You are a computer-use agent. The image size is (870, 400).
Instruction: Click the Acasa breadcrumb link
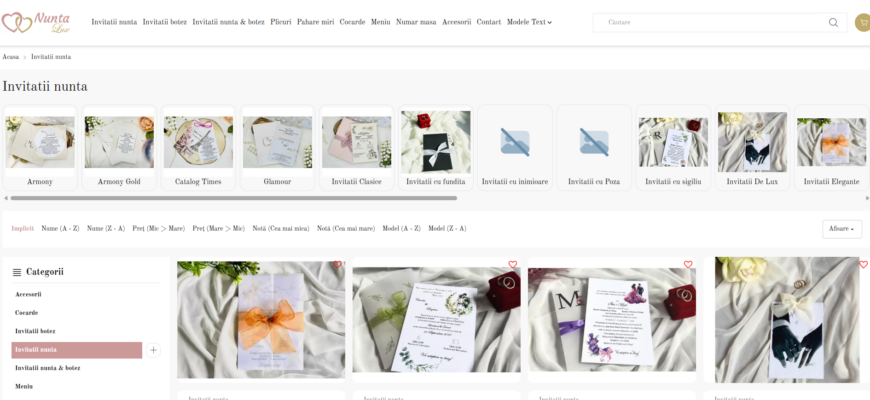(x=11, y=57)
